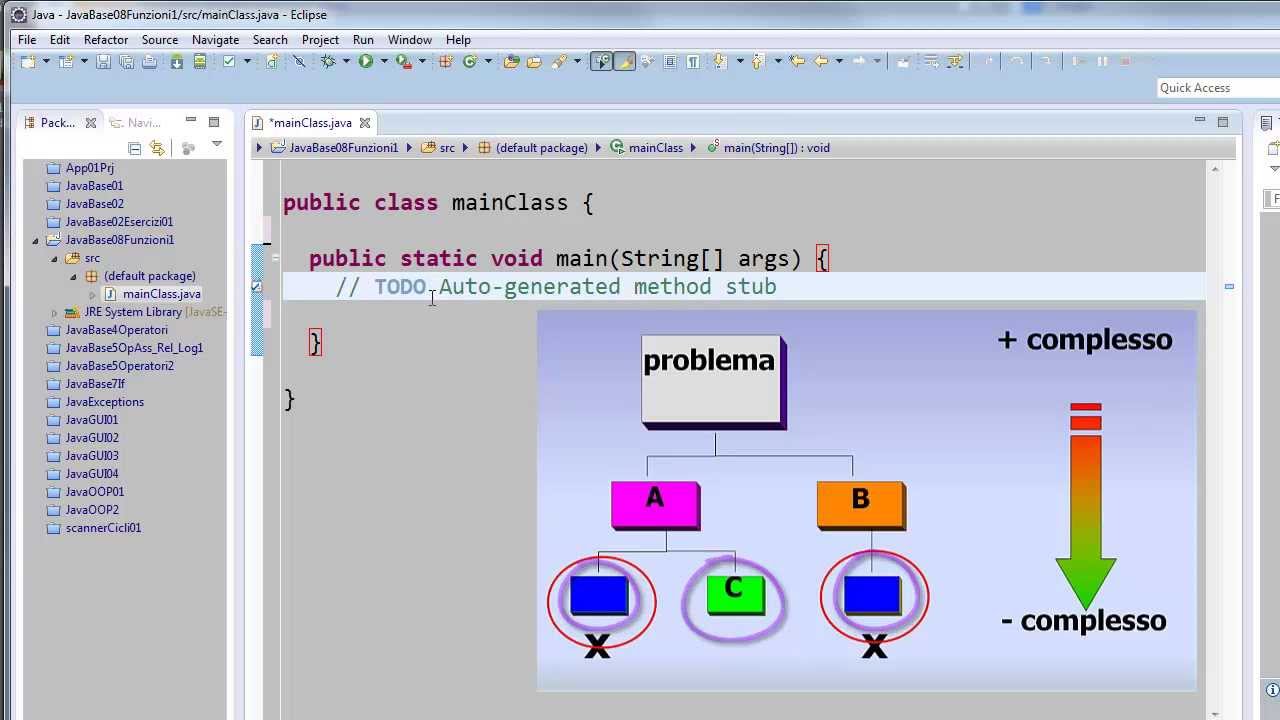Collapse the JavaBase08Funzioni1 project node

35,240
